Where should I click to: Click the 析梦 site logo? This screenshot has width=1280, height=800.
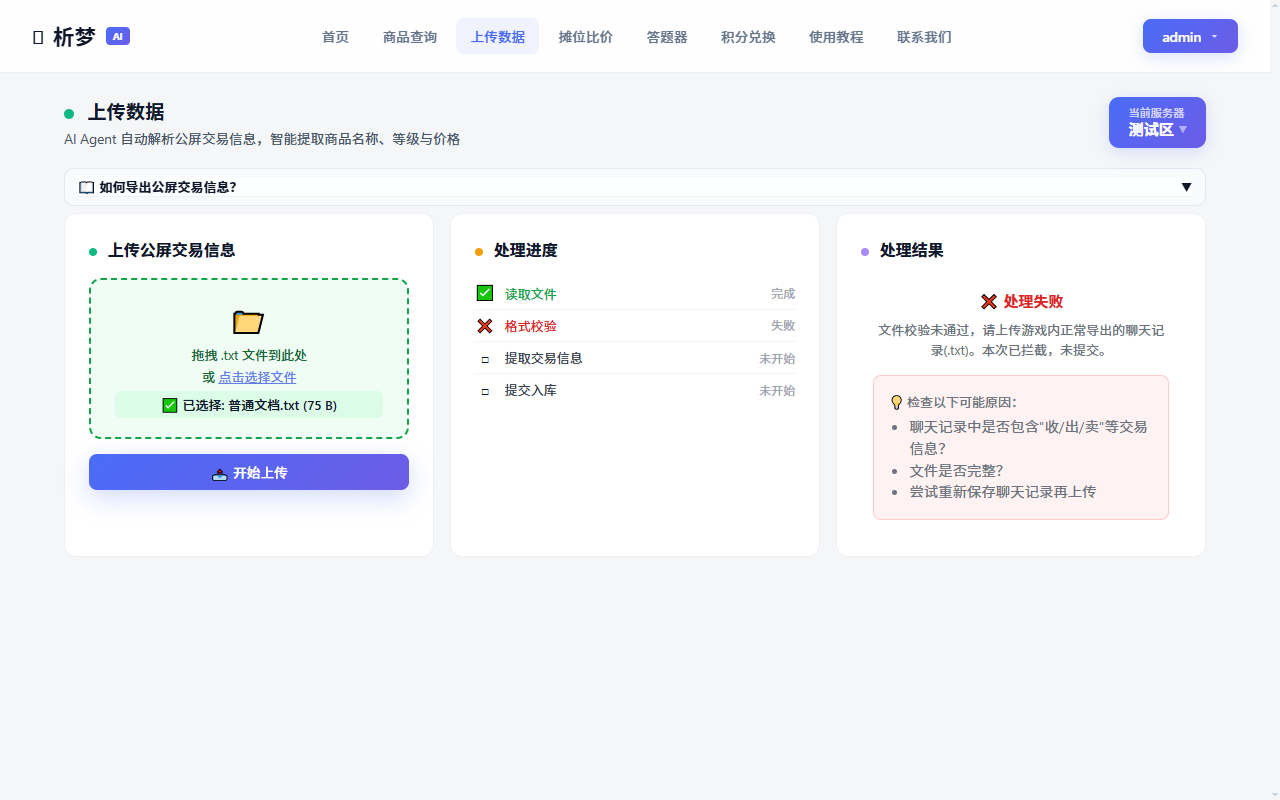tap(64, 37)
